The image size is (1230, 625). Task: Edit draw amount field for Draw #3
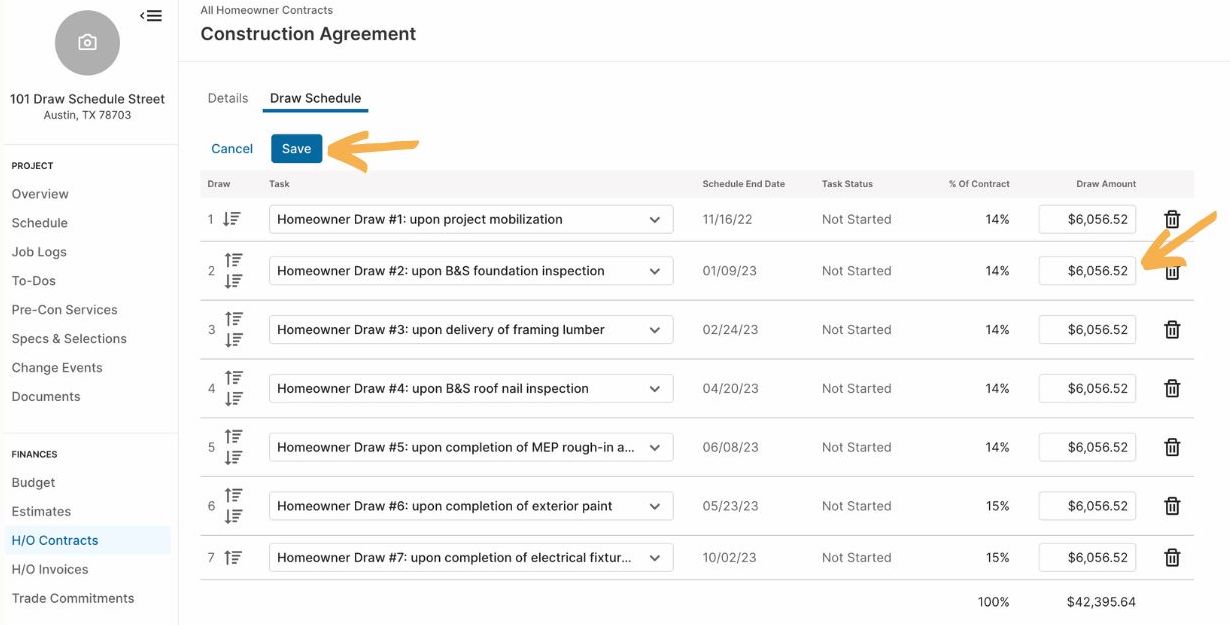pyautogui.click(x=1087, y=329)
